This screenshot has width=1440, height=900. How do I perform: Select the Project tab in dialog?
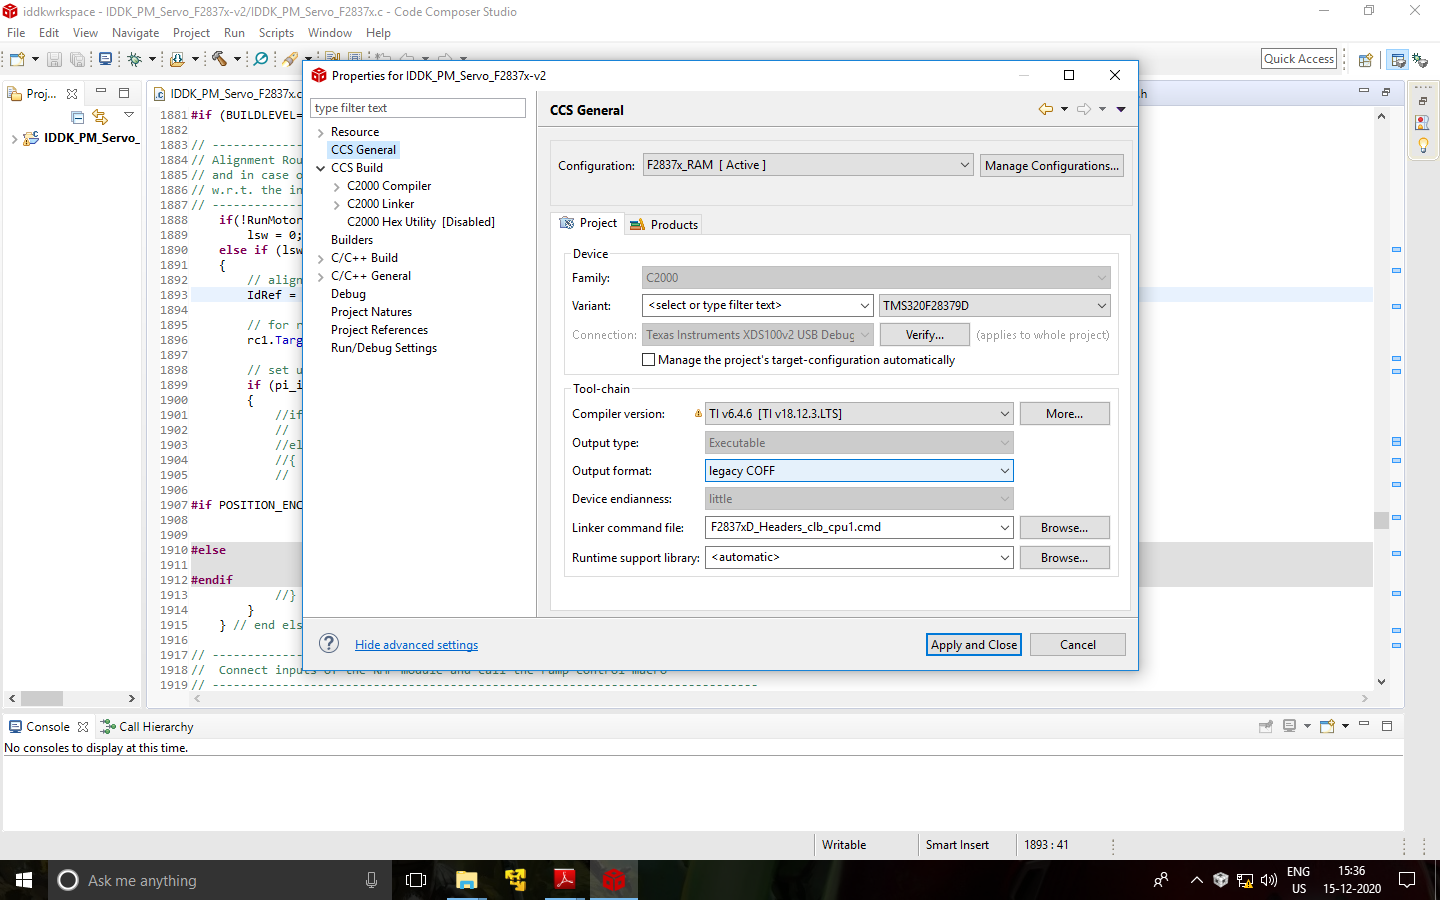[588, 223]
